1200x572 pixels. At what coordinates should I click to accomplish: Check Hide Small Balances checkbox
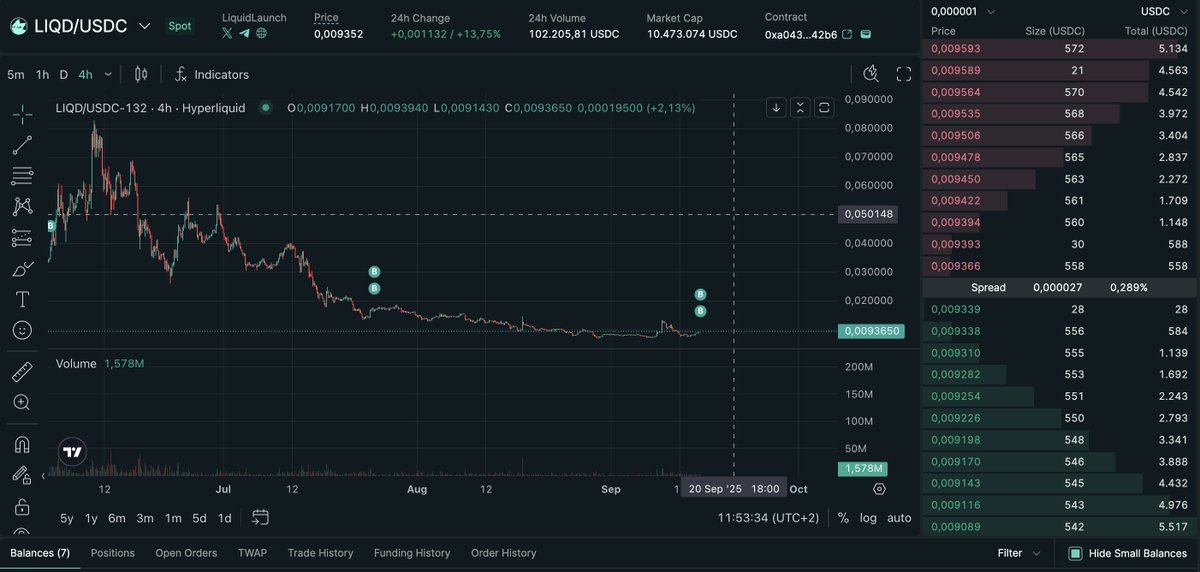point(1075,553)
